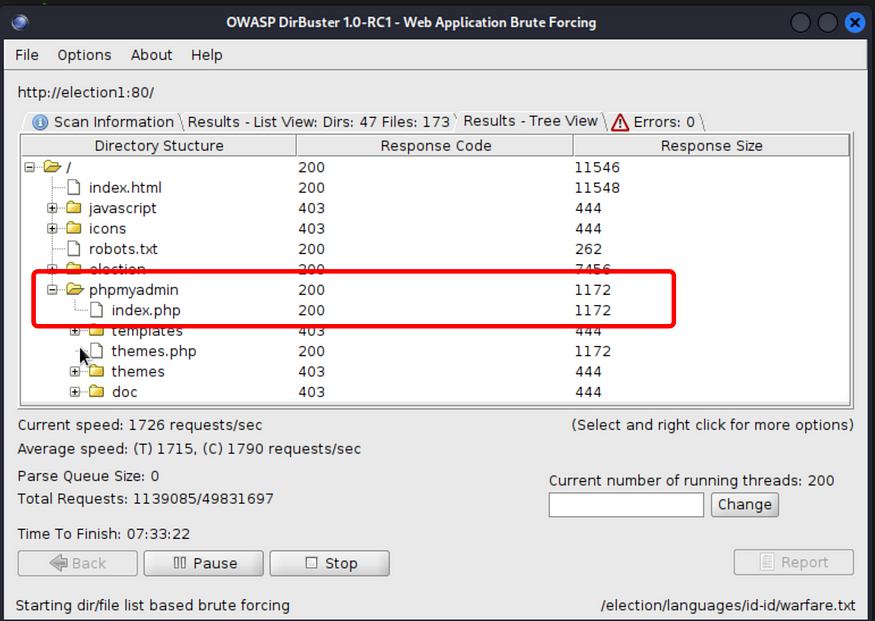Image resolution: width=875 pixels, height=621 pixels.
Task: Click the Directory Stucture column header
Action: [158, 146]
